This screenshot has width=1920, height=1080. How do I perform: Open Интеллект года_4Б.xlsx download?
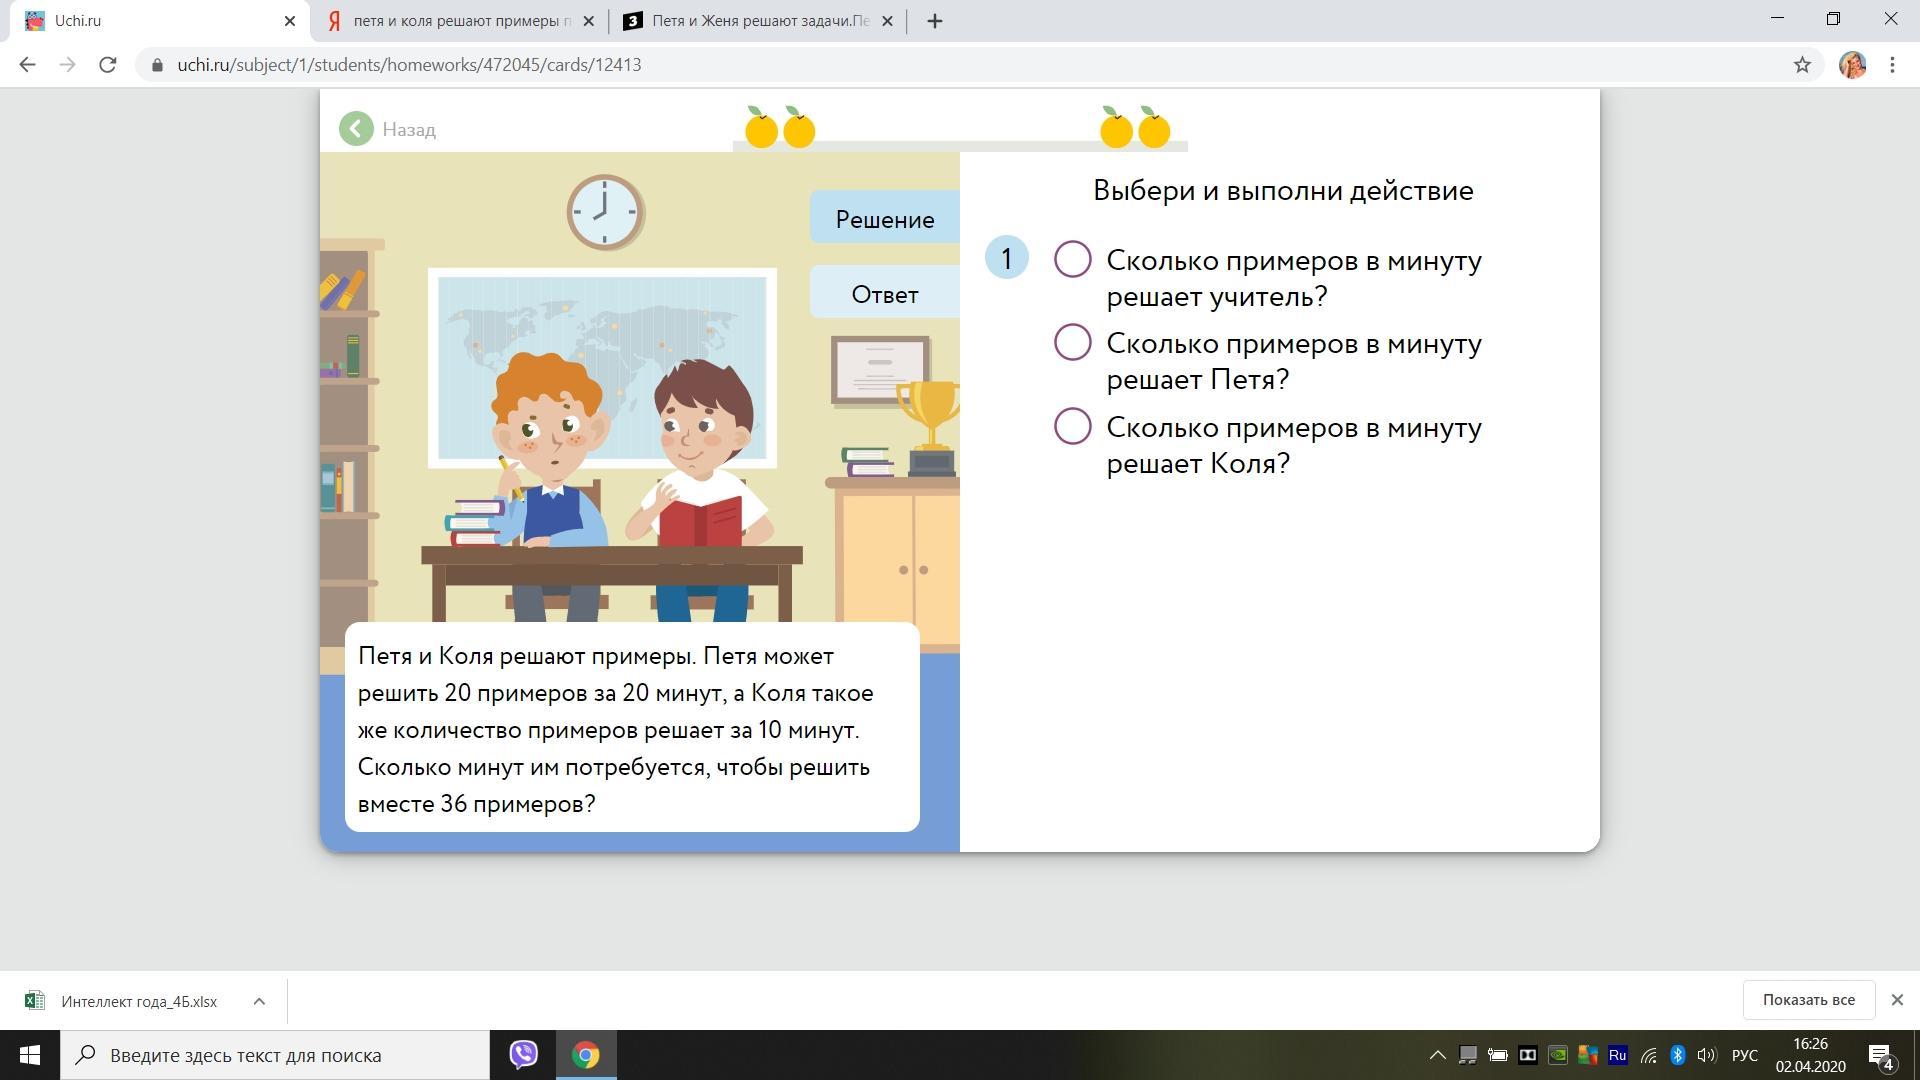point(138,1001)
